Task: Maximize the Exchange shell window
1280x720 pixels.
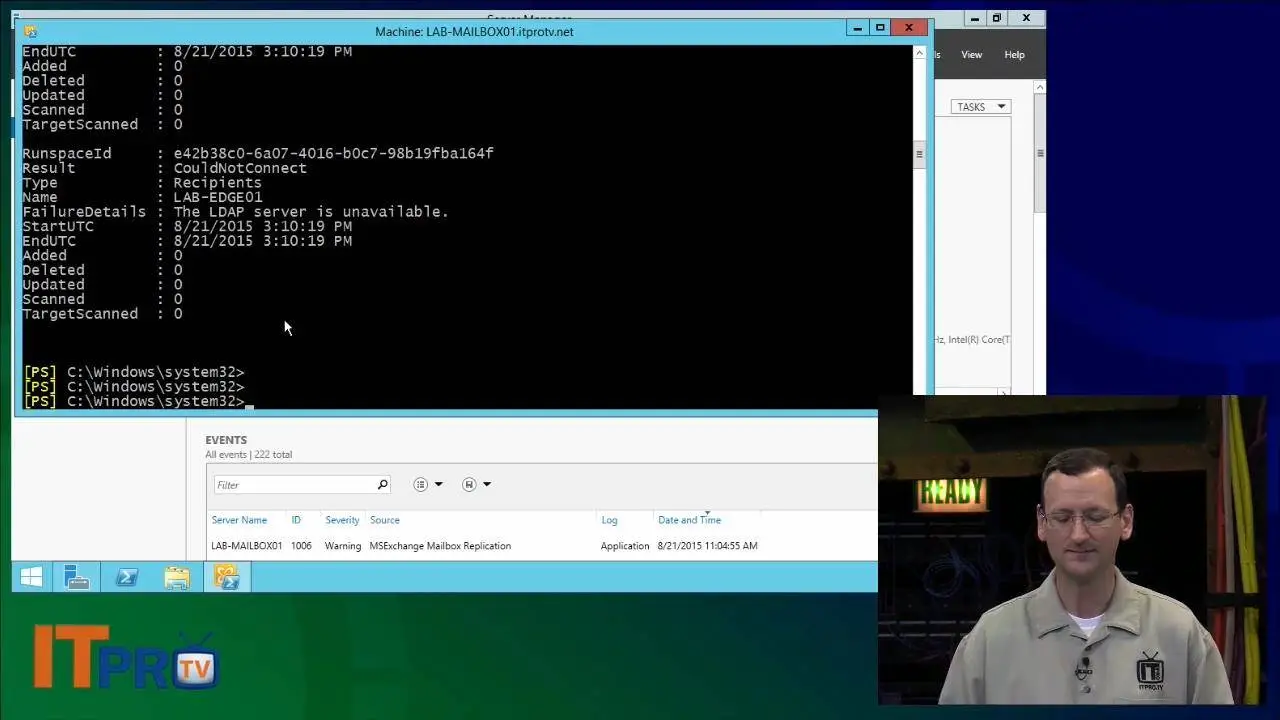Action: [880, 28]
